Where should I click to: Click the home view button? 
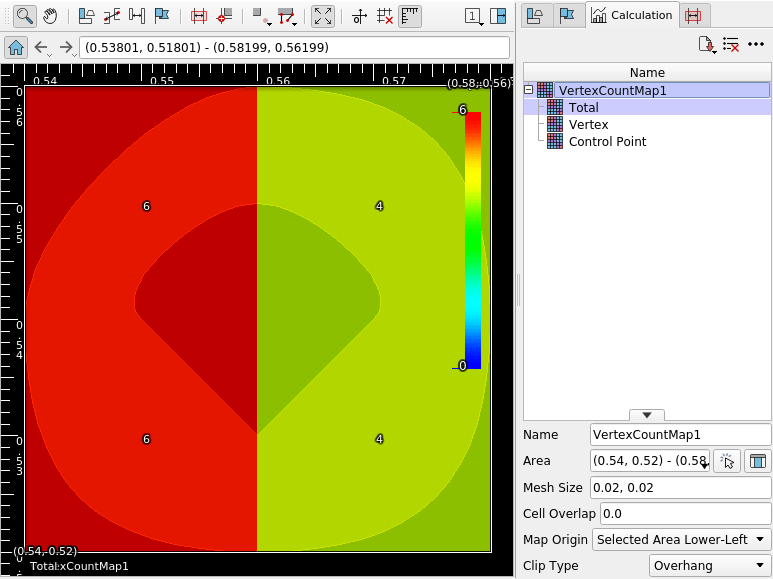(x=16, y=47)
